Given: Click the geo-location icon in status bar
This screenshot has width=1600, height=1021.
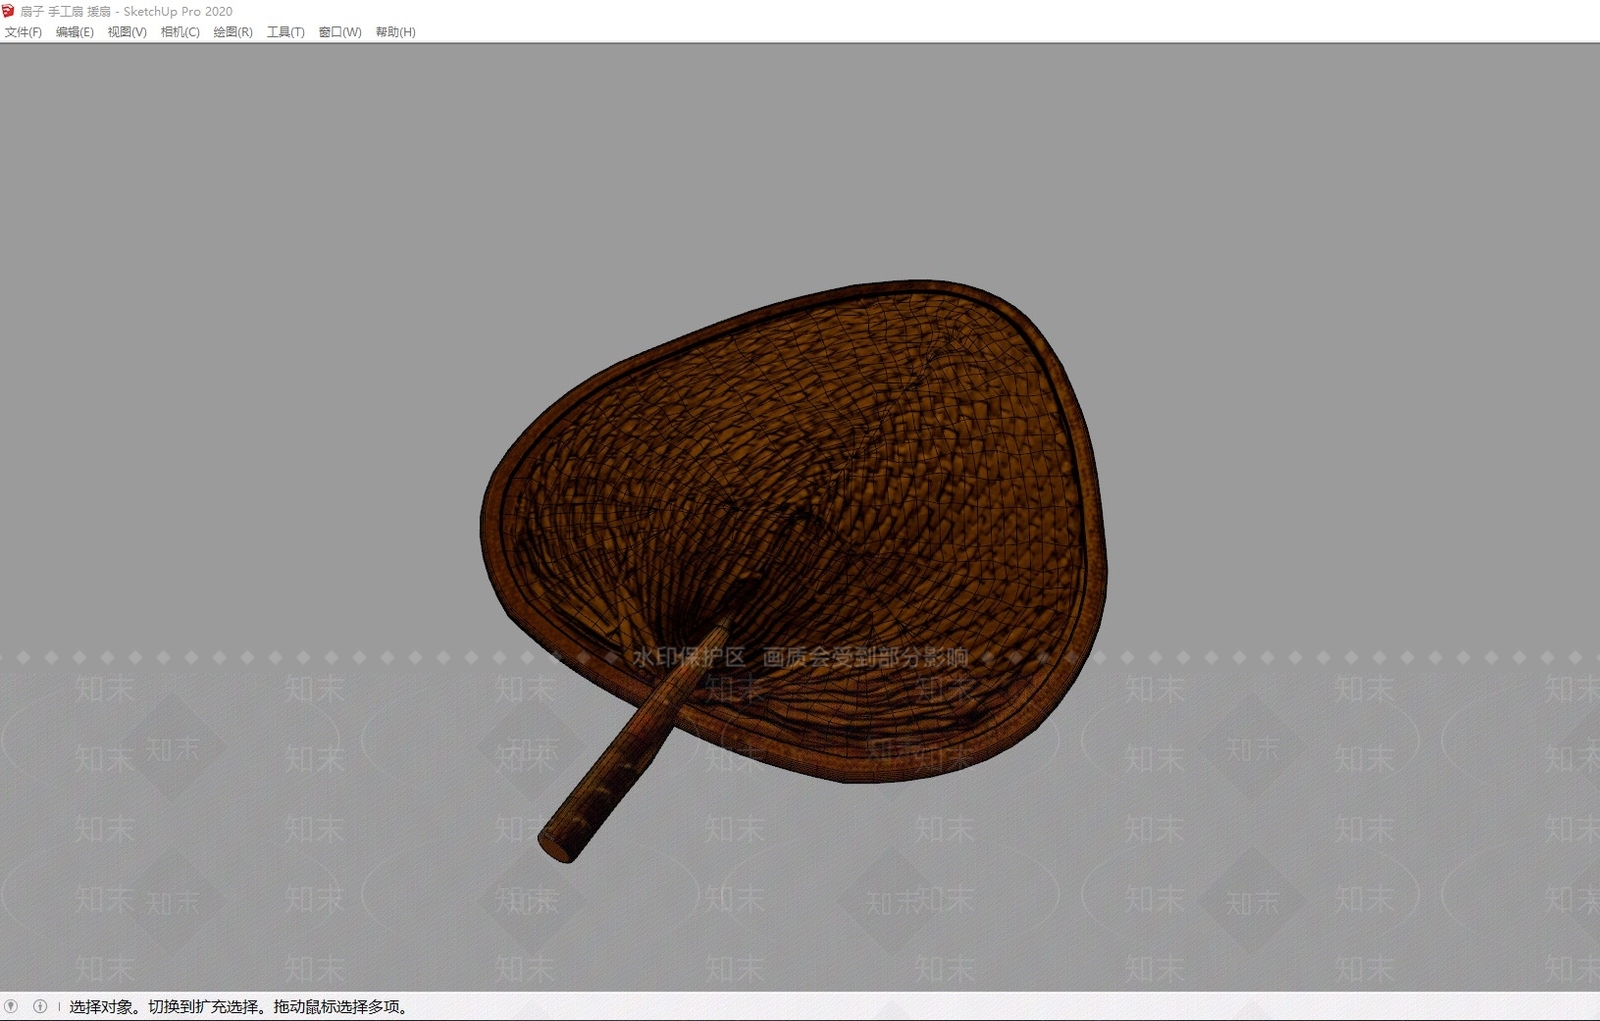Looking at the screenshot, I should [11, 1006].
